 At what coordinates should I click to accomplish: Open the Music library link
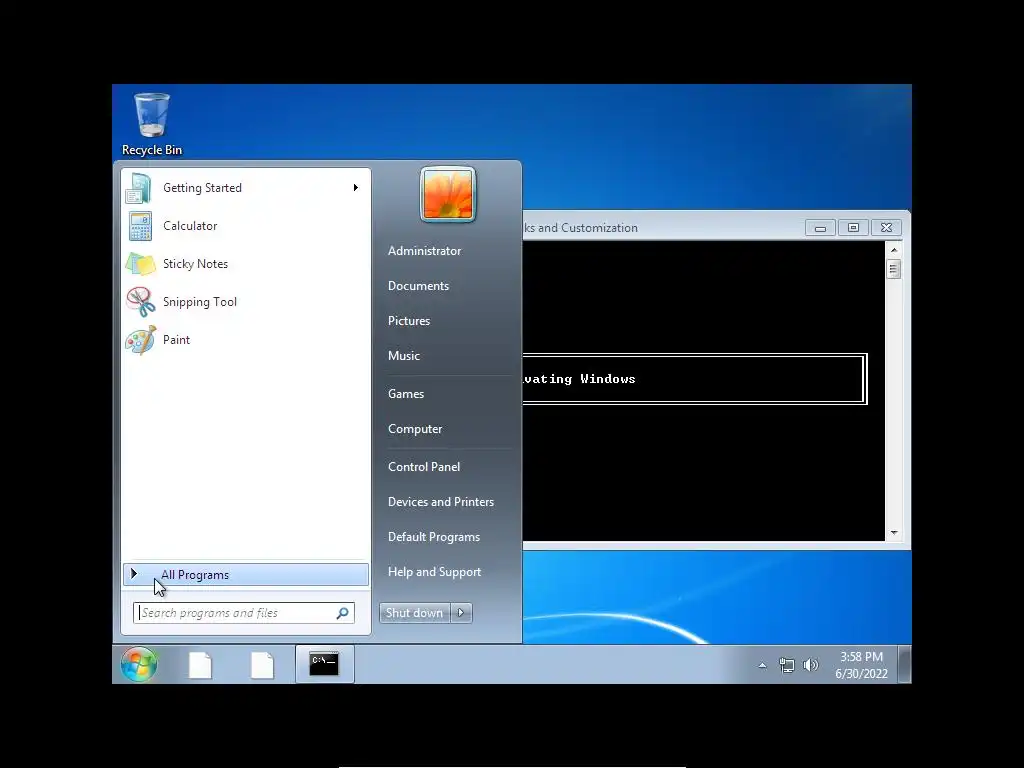pyautogui.click(x=404, y=356)
